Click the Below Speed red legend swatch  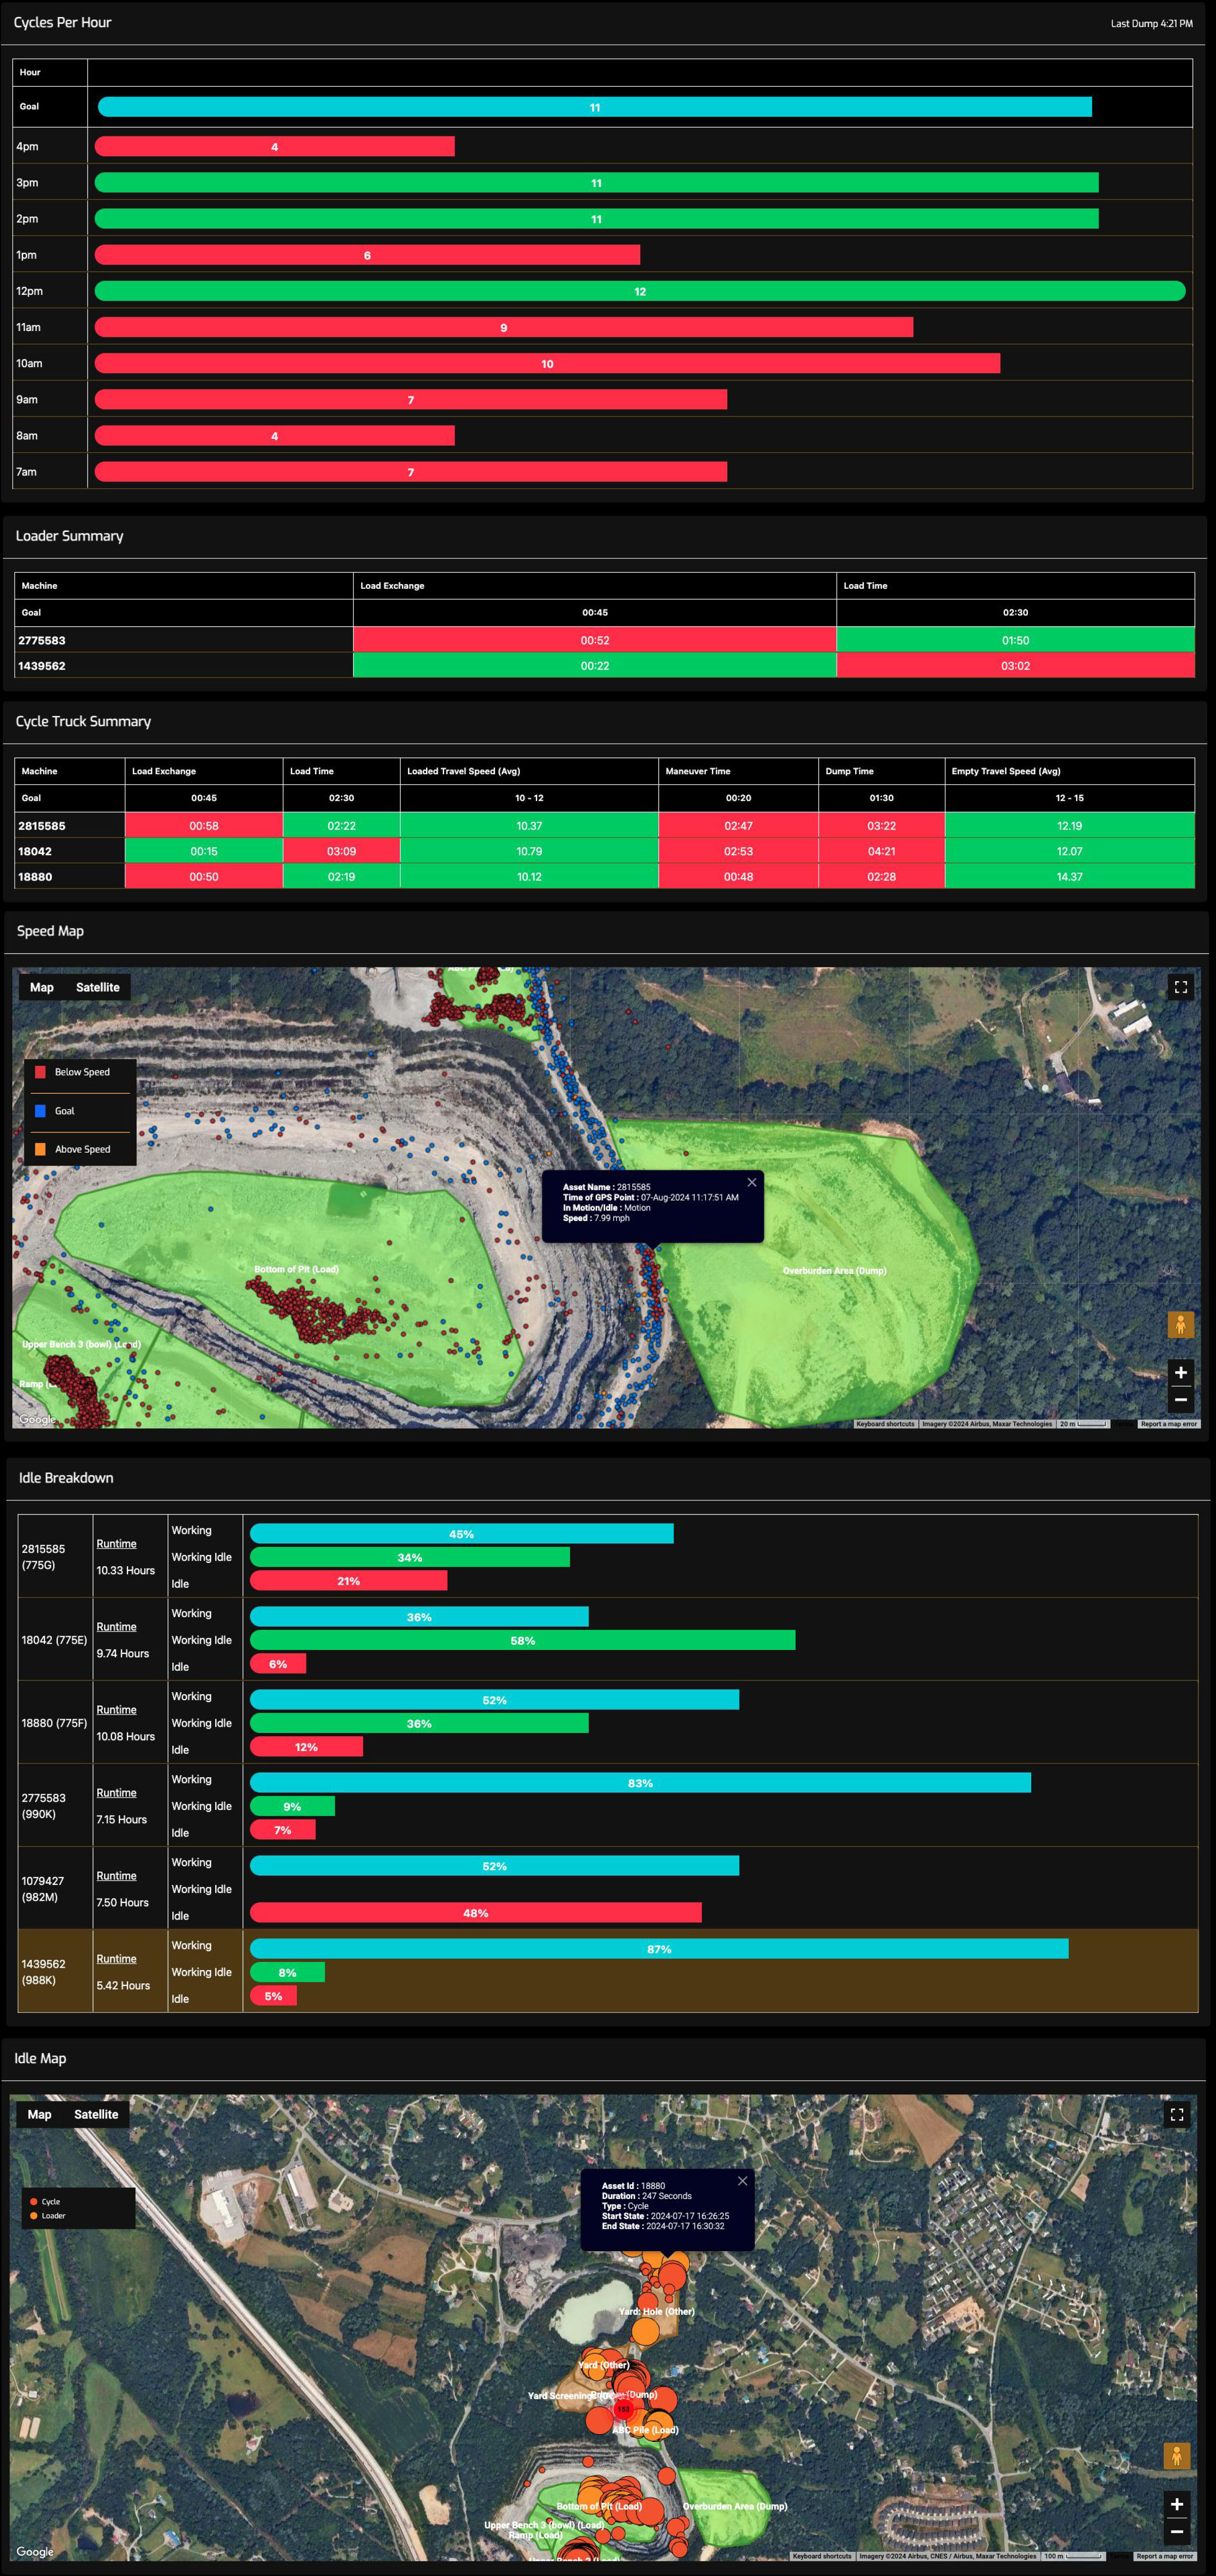(x=40, y=1072)
